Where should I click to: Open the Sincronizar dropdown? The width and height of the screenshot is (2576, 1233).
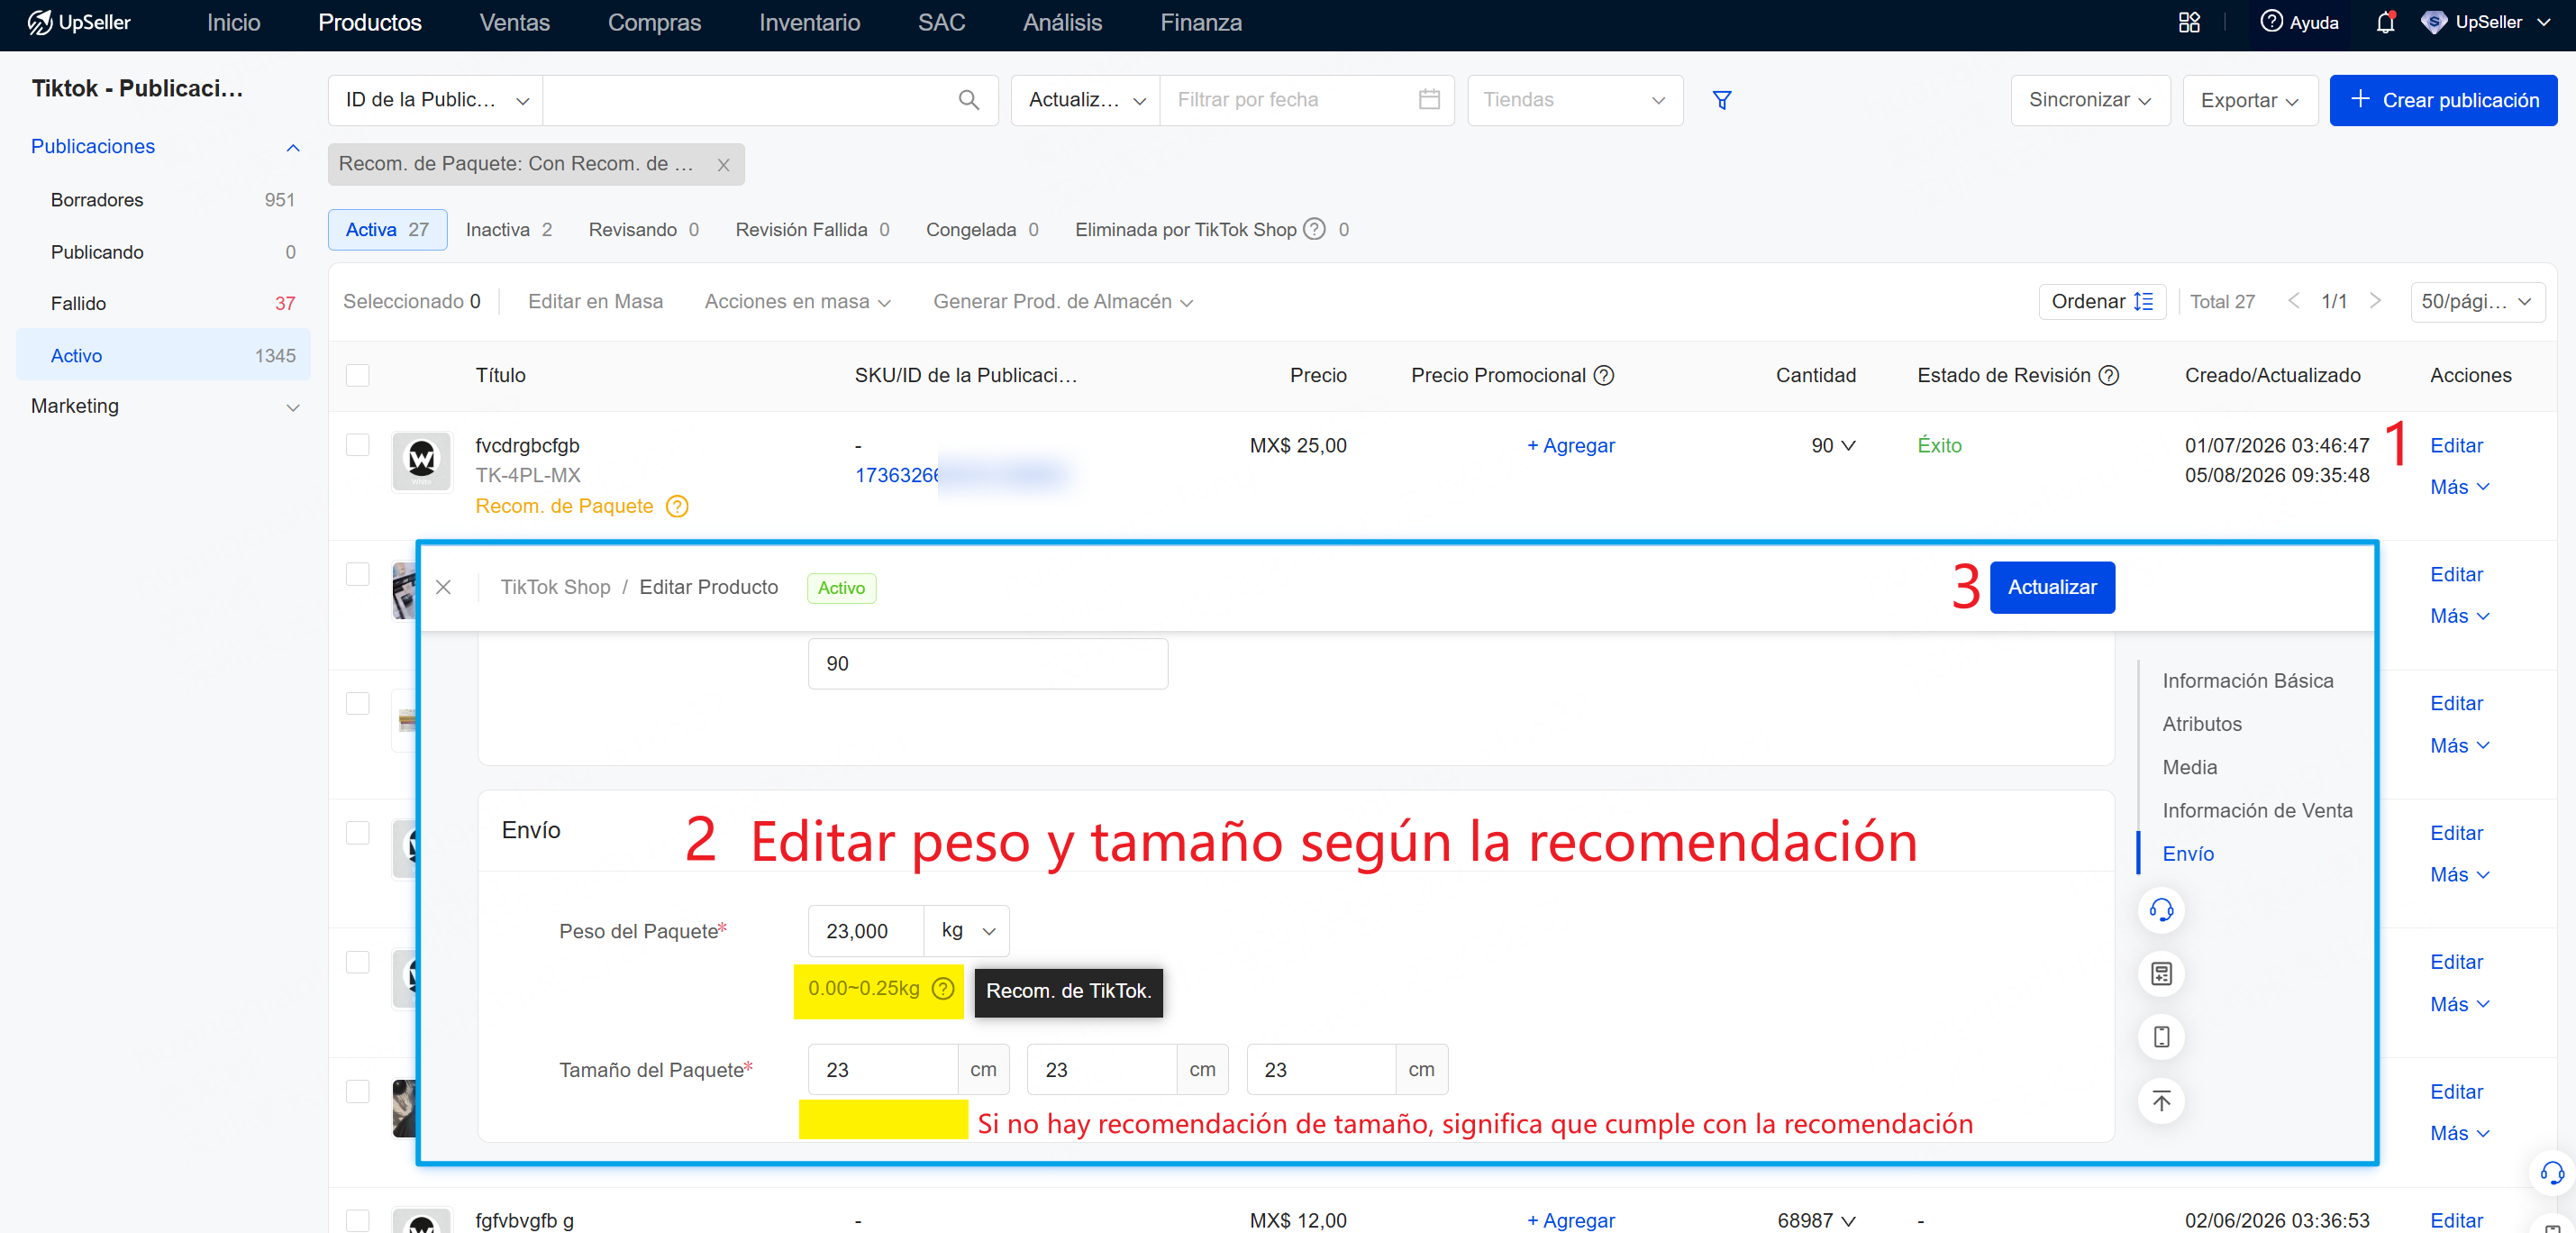tap(2090, 100)
